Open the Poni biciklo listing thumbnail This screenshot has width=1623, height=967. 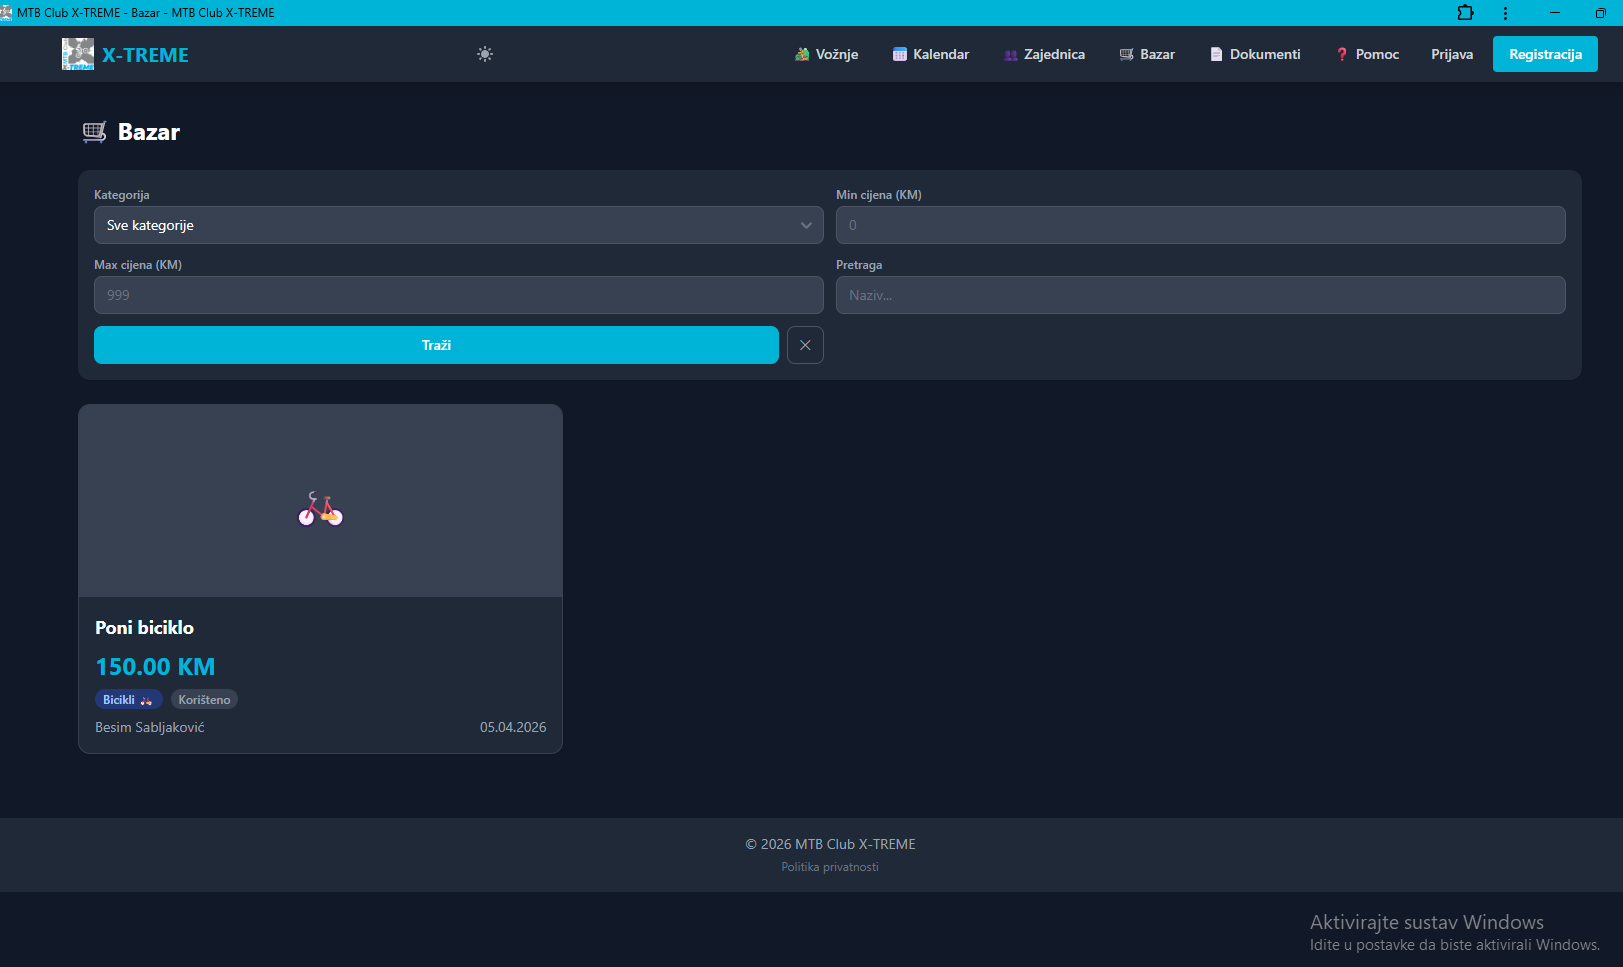coord(320,501)
